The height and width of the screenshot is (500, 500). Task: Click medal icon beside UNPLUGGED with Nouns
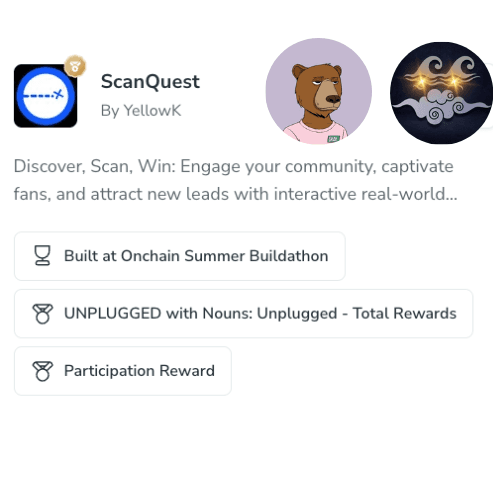tap(43, 314)
